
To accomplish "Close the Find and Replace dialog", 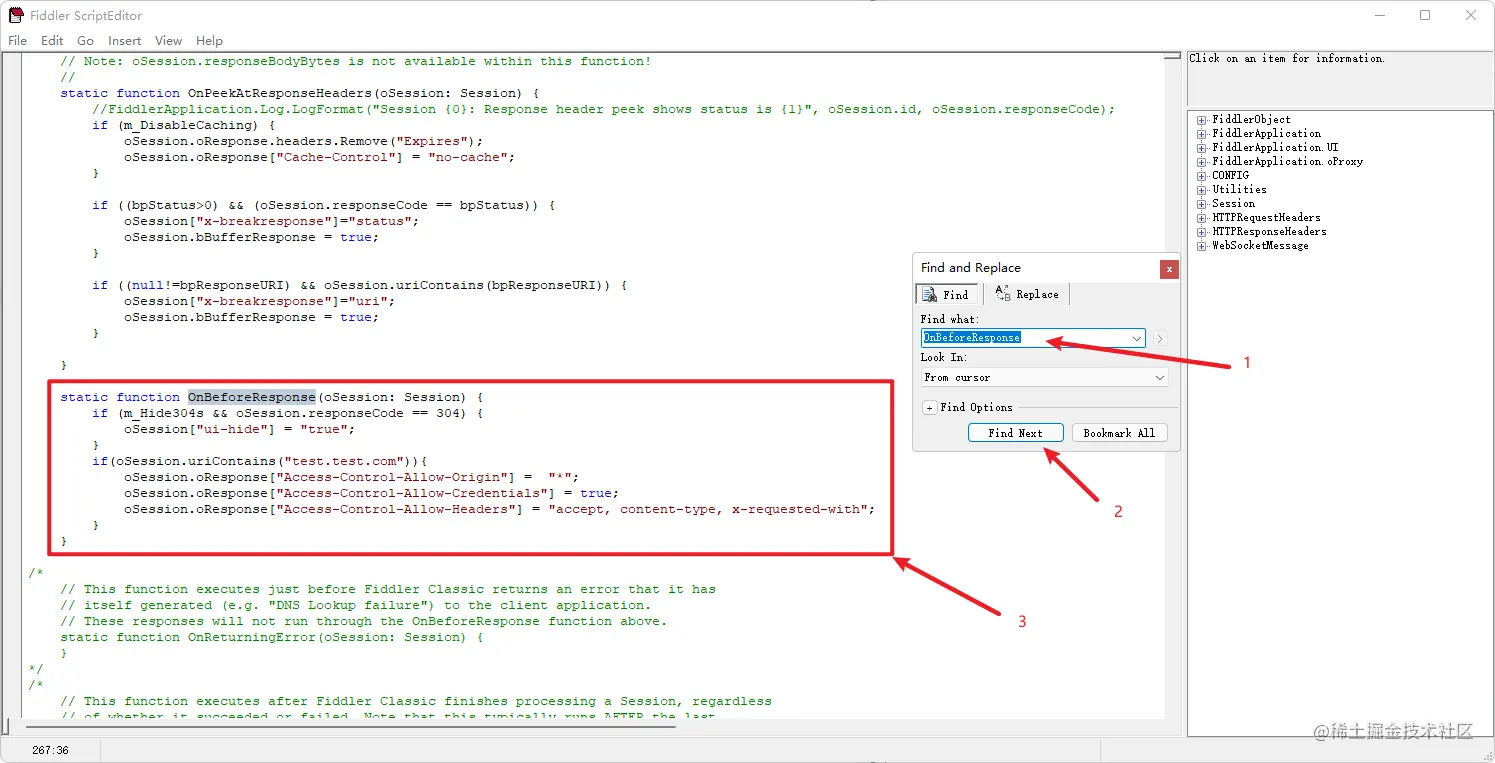I will [1168, 269].
